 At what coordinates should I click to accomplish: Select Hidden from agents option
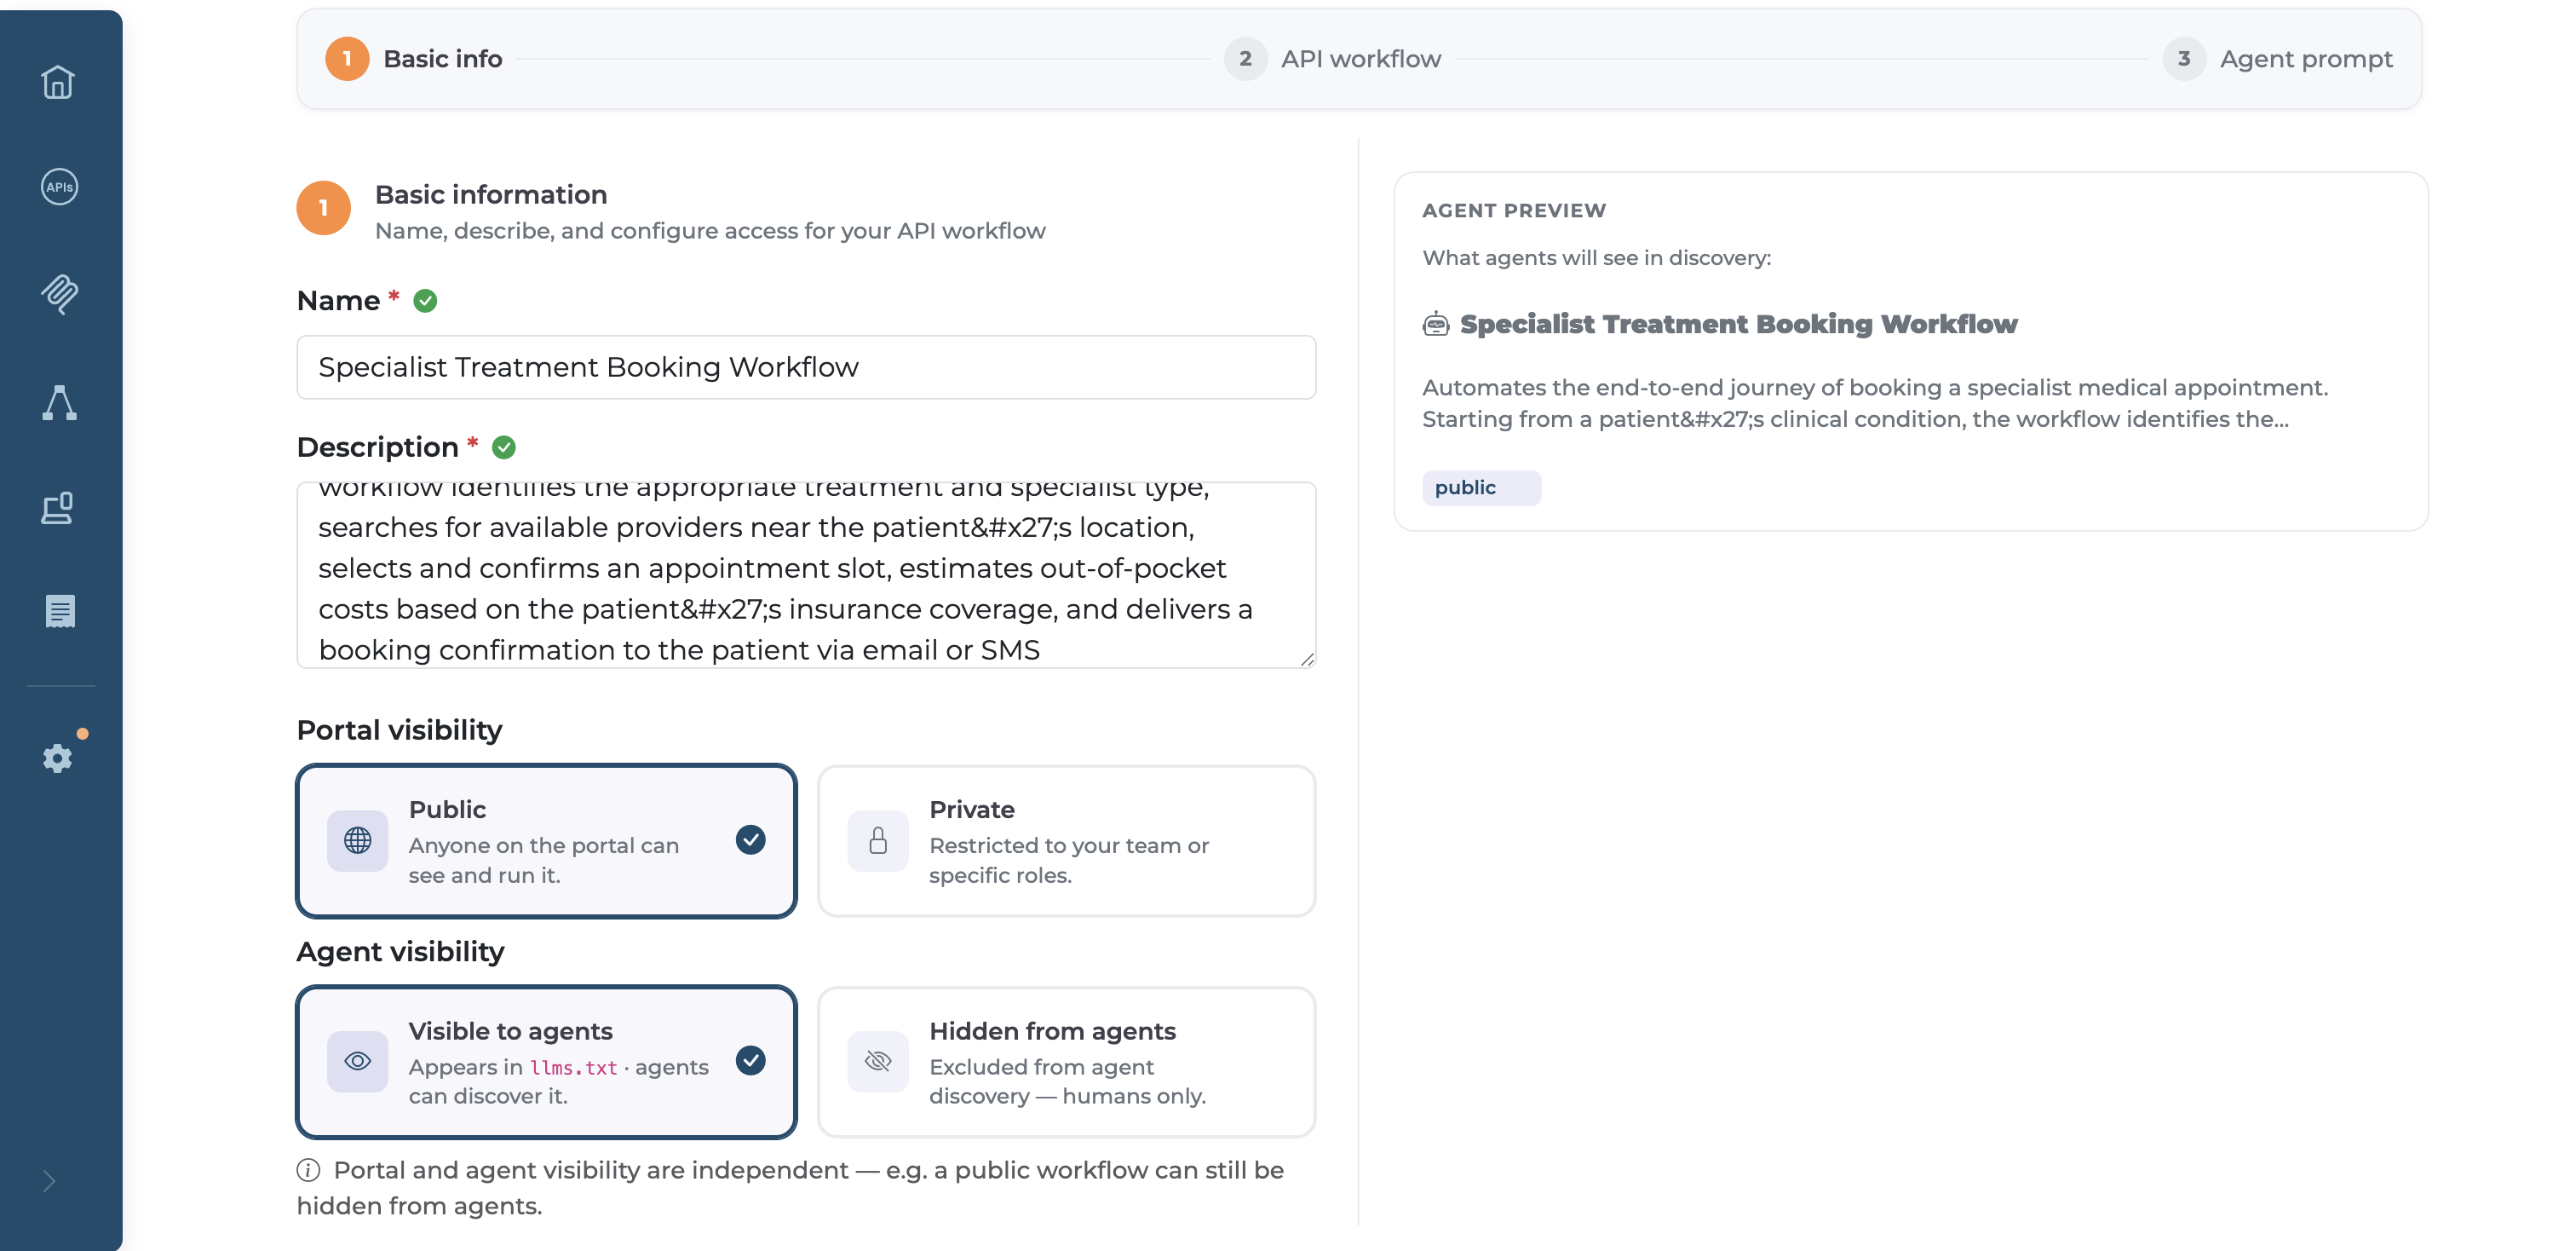[x=1067, y=1062]
